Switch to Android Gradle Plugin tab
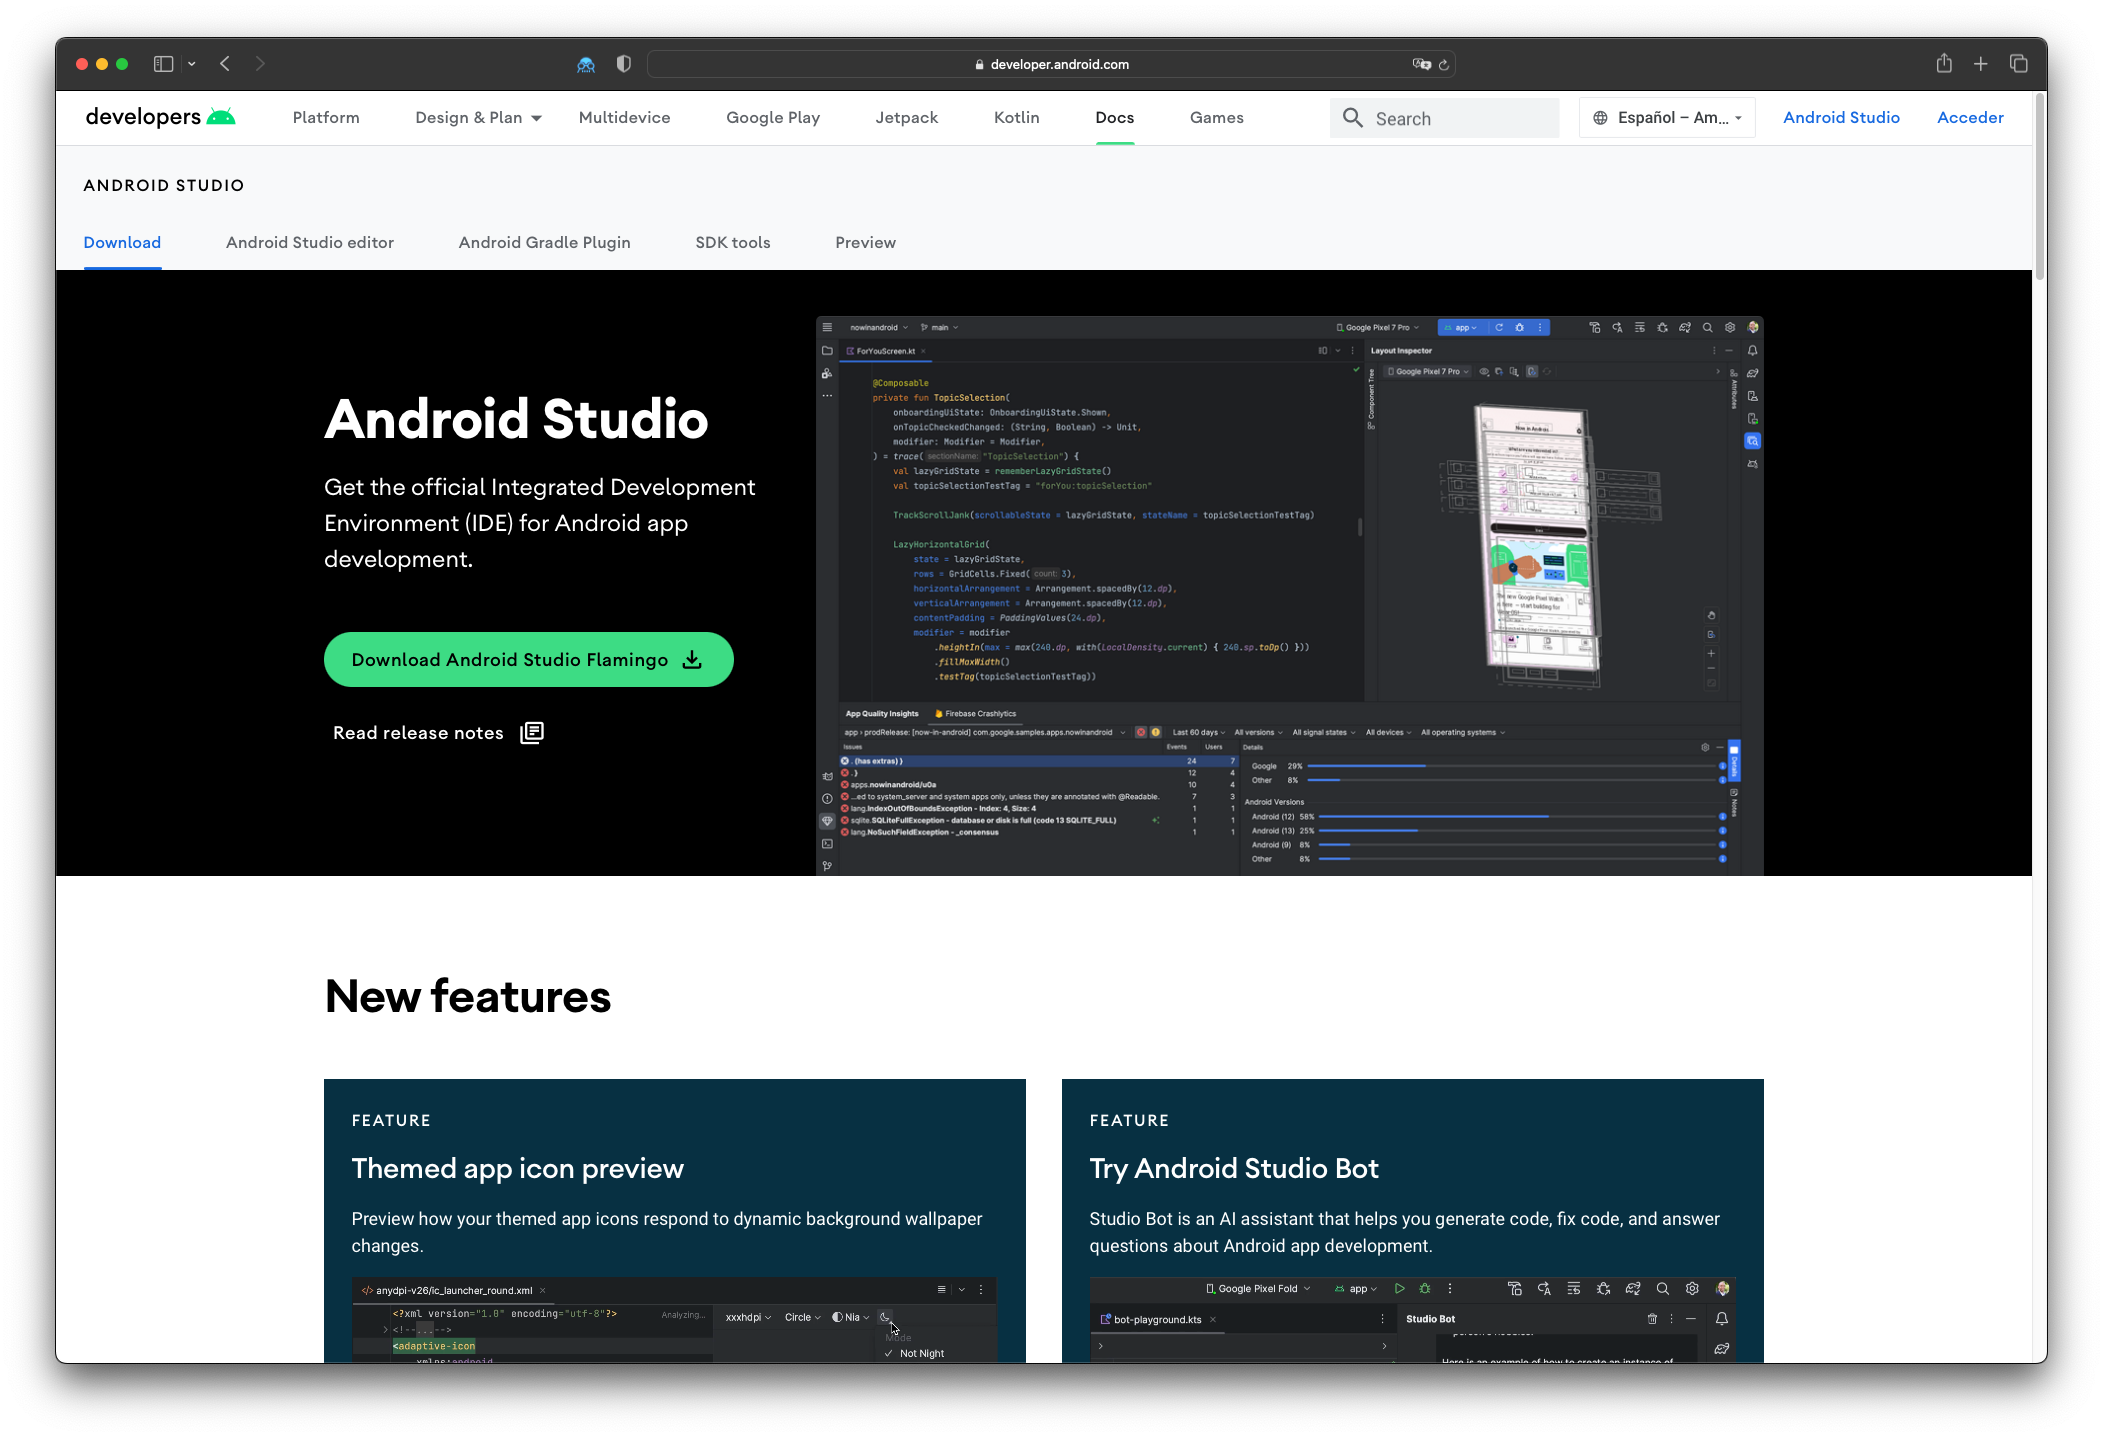The height and width of the screenshot is (1437, 2103). (544, 242)
